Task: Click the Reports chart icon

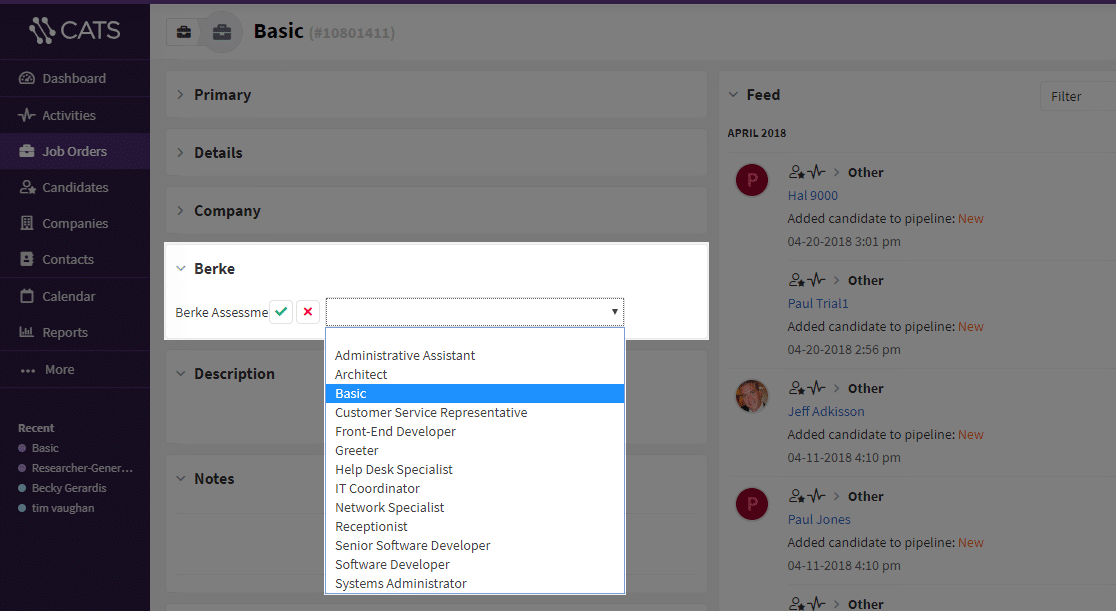Action: click(x=26, y=332)
